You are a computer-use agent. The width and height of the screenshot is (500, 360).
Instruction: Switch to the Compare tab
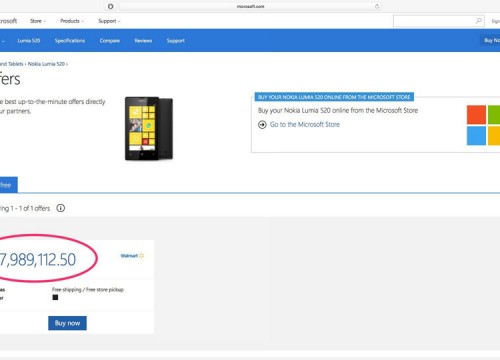(110, 41)
